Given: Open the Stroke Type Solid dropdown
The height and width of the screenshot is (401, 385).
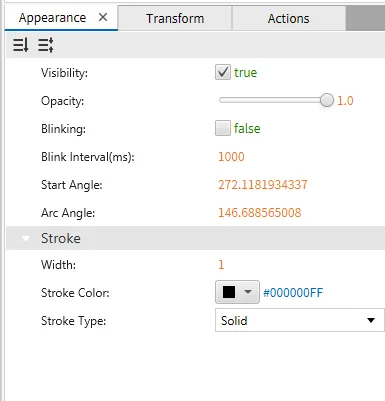Looking at the screenshot, I should [299, 320].
